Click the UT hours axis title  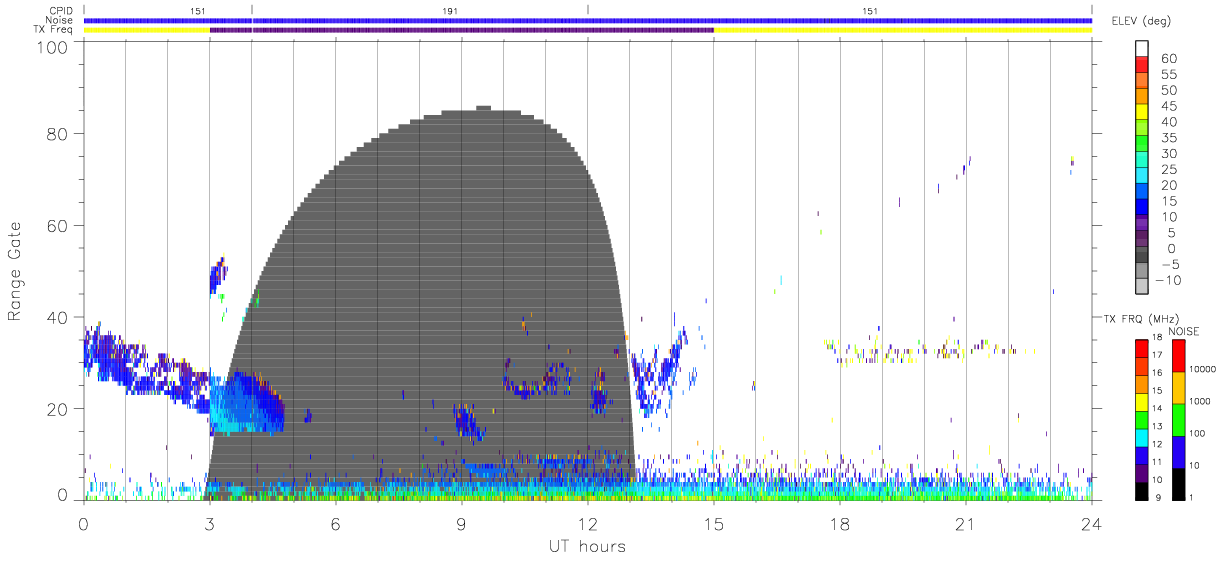[x=586, y=547]
